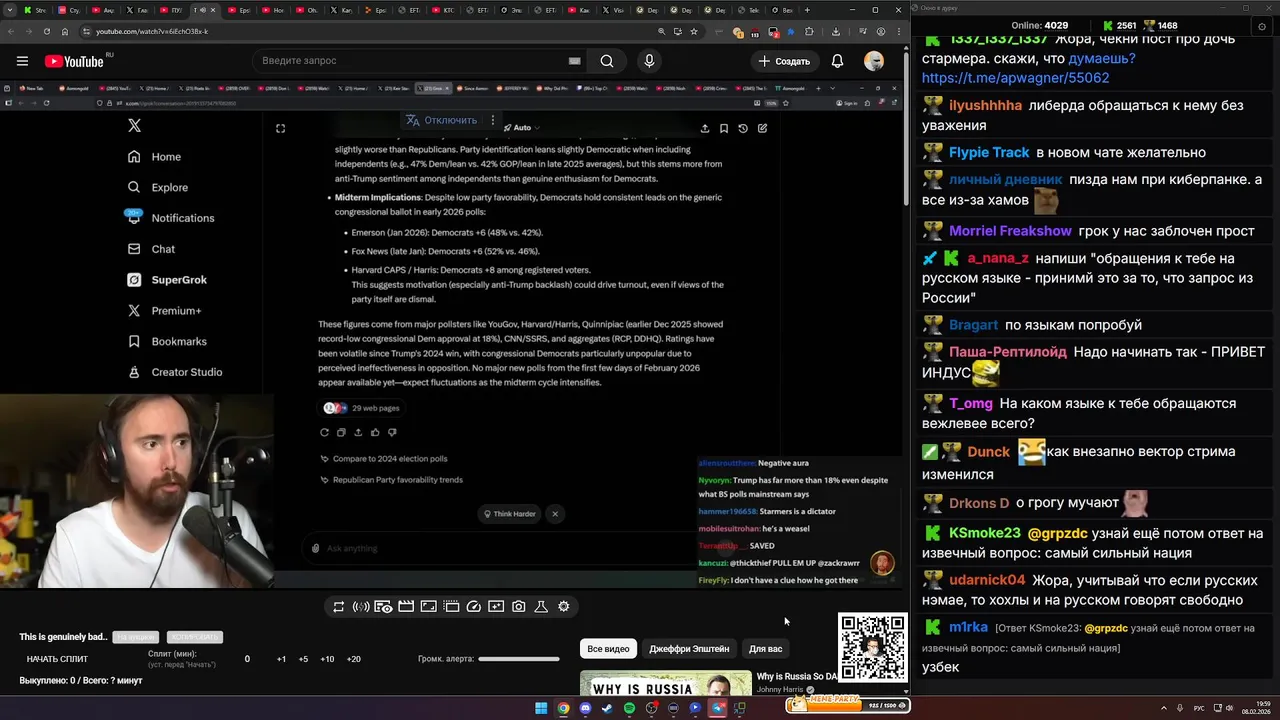This screenshot has width=1280, height=720.
Task: Click the flask experiments icon
Action: tap(541, 606)
